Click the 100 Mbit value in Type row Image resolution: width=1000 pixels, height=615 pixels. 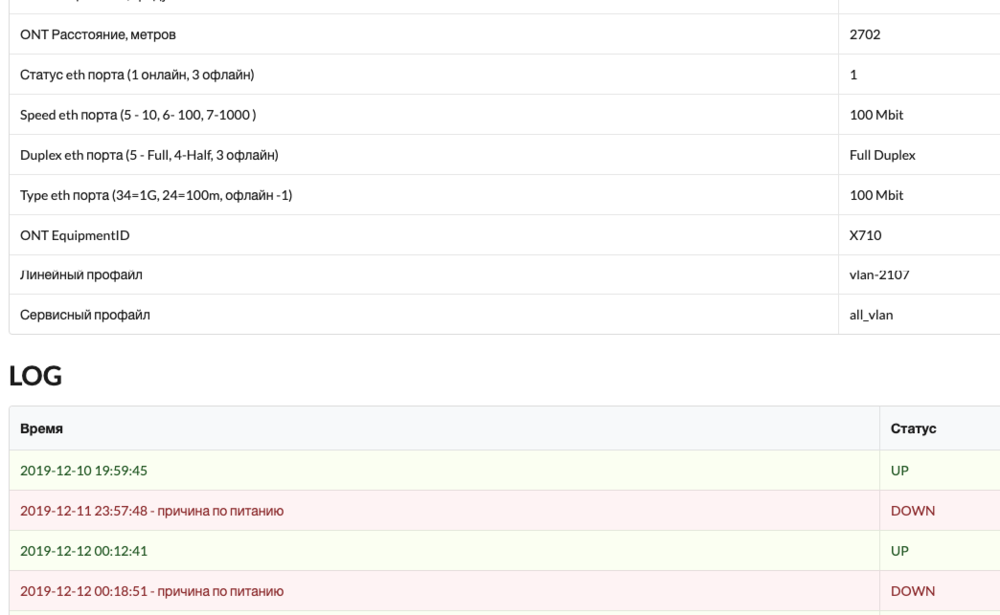pyautogui.click(x=876, y=195)
